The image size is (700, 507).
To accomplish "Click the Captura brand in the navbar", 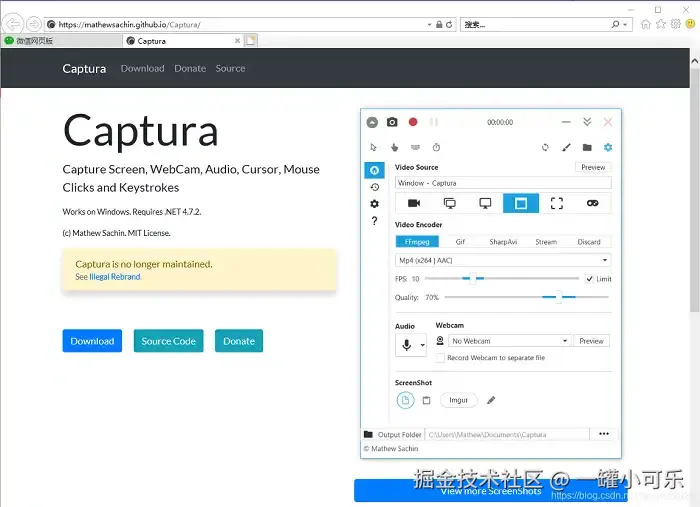I will pyautogui.click(x=84, y=69).
